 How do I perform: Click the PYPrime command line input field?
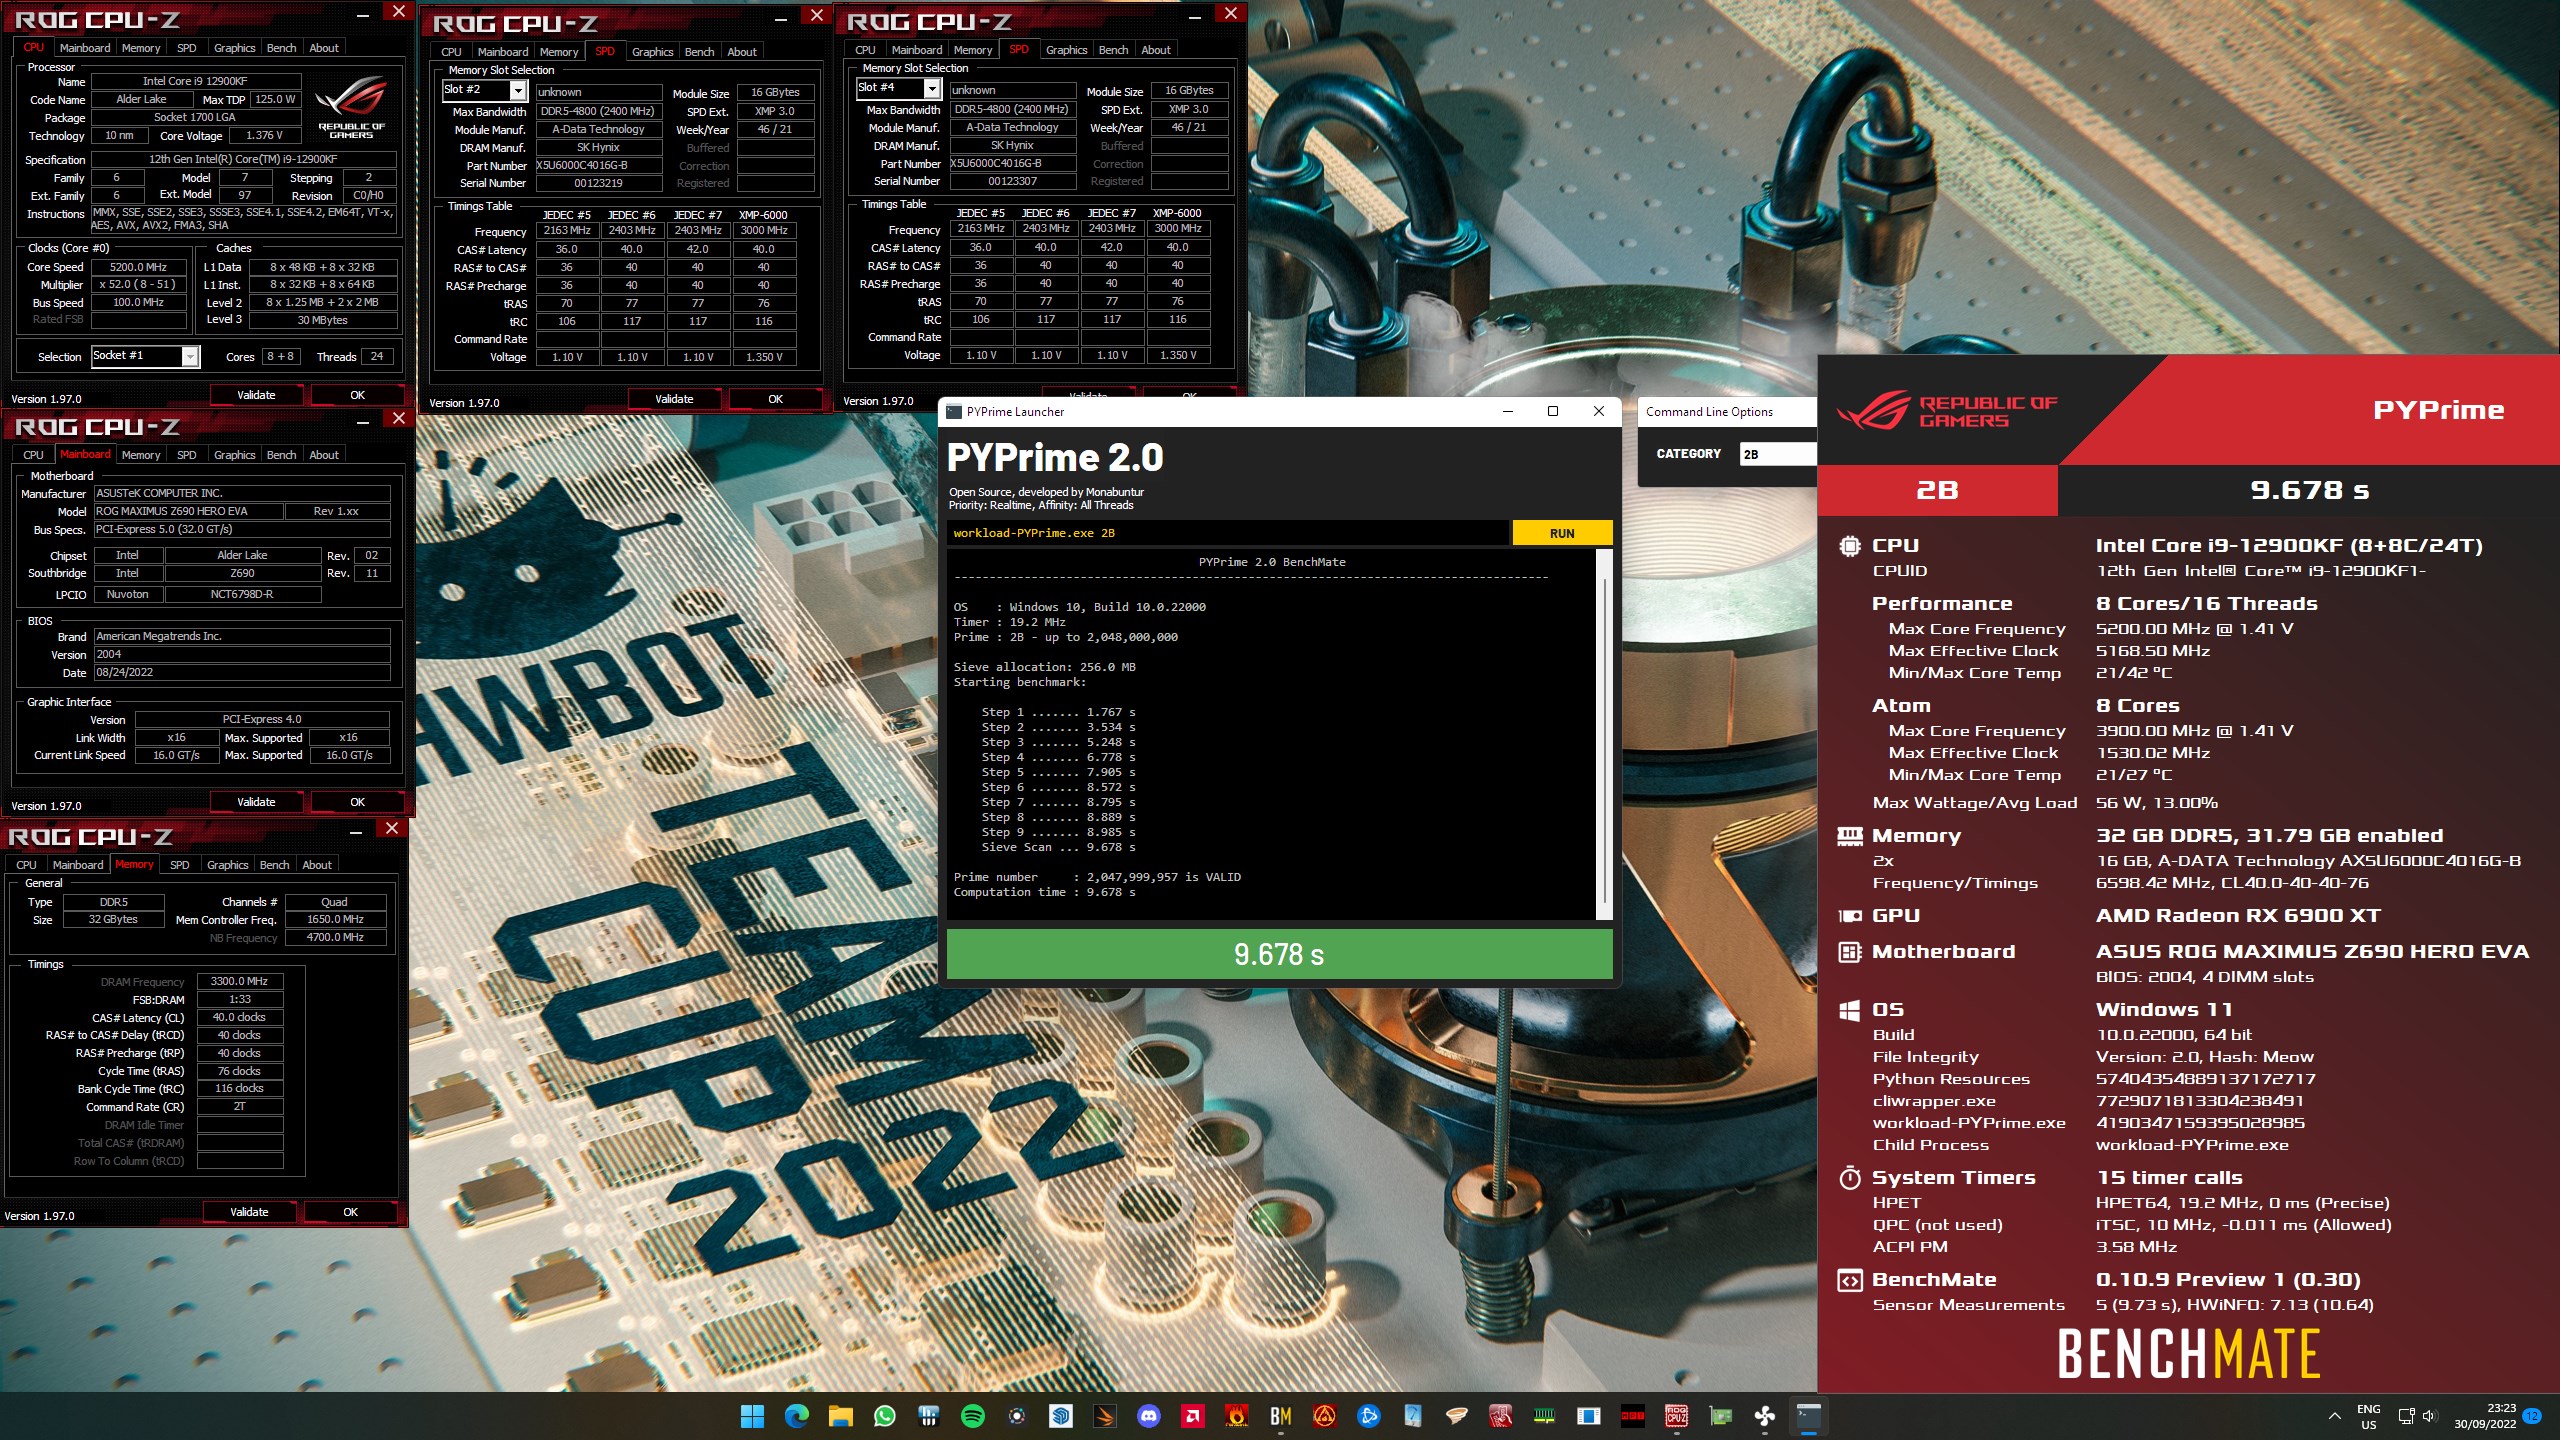point(1228,533)
